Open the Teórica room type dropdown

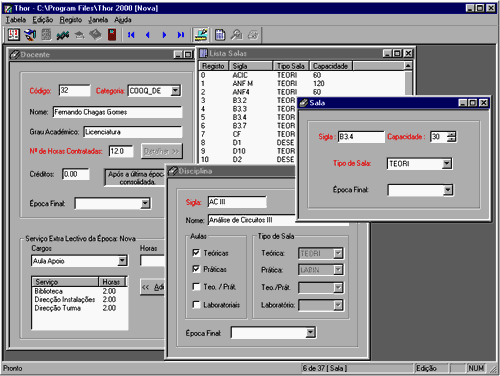click(x=338, y=253)
